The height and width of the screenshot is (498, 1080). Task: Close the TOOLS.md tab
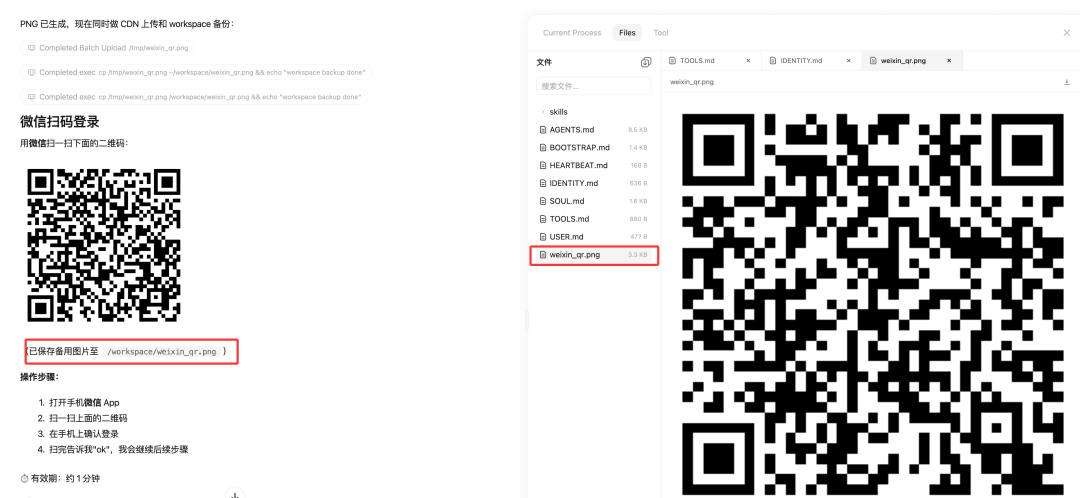point(747,61)
